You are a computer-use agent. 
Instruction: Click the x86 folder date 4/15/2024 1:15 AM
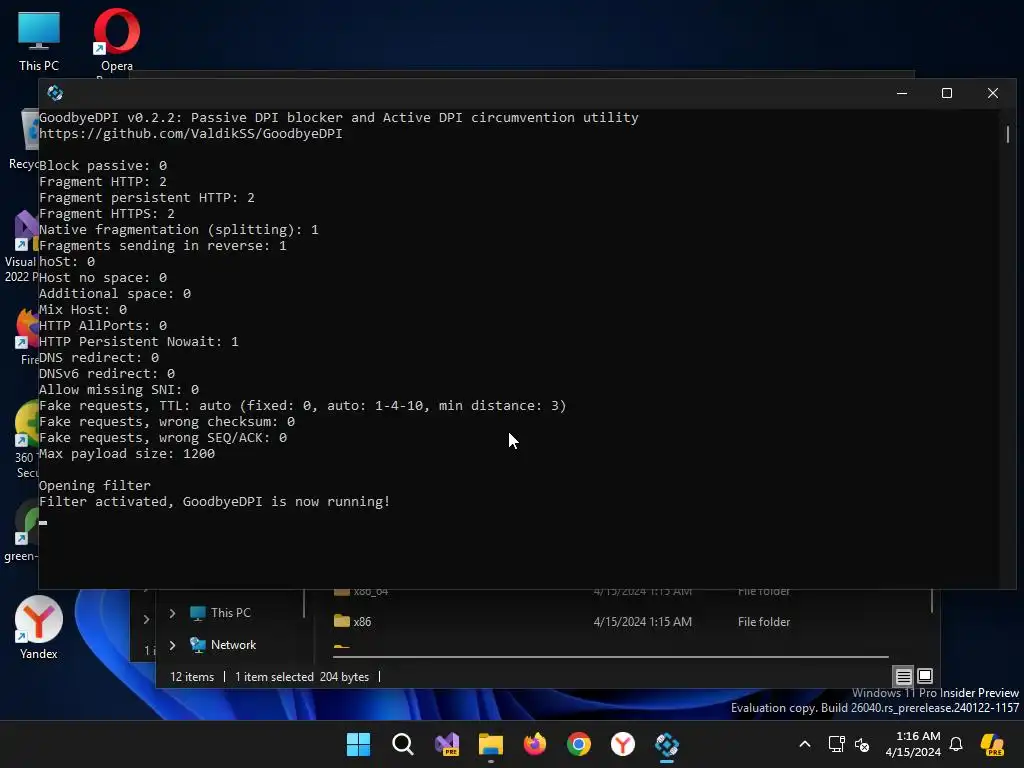click(x=643, y=622)
